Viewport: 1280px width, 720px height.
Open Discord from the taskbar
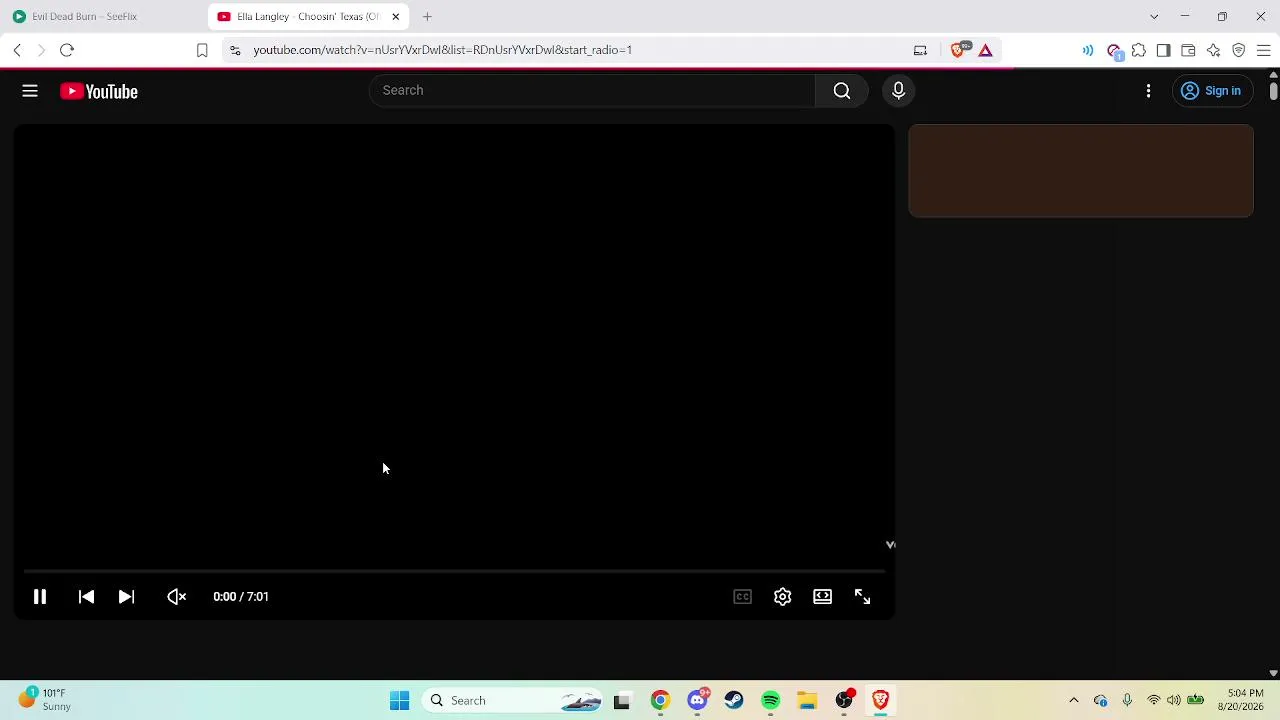[697, 701]
